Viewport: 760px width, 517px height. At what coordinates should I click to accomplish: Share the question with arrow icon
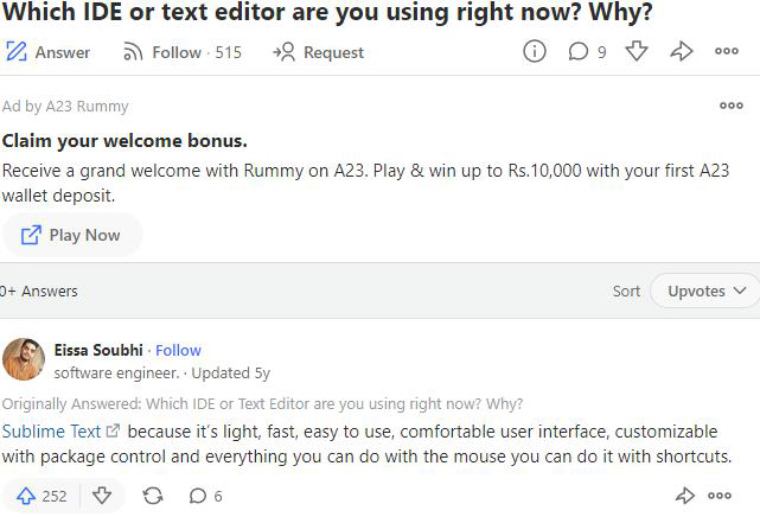point(681,51)
